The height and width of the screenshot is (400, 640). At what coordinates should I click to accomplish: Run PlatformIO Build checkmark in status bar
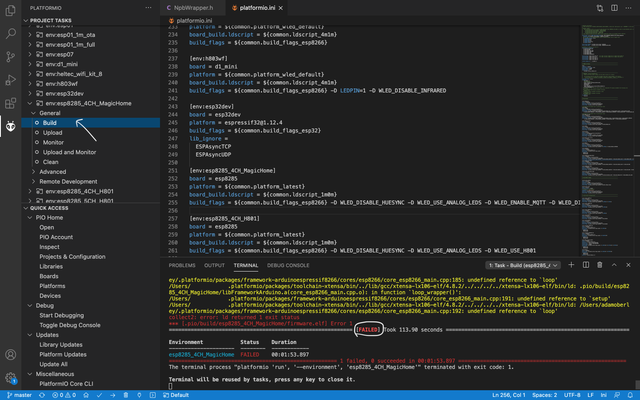click(99, 395)
